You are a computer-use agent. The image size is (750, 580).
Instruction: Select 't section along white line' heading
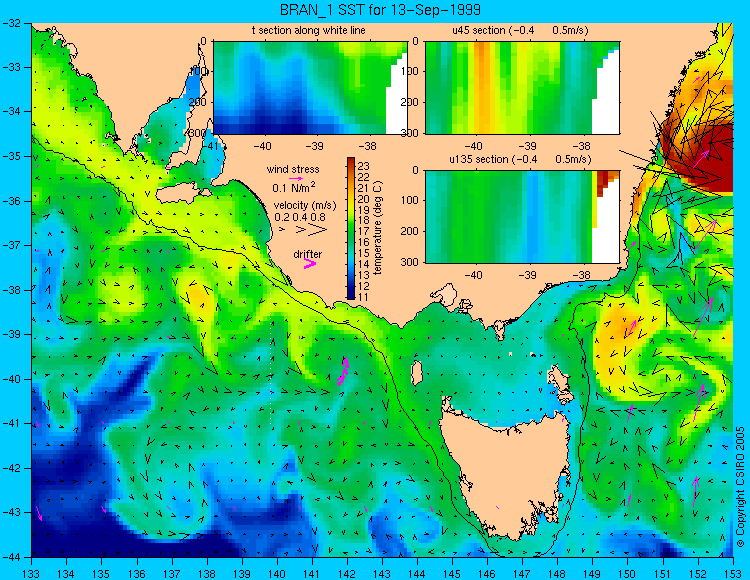point(309,31)
